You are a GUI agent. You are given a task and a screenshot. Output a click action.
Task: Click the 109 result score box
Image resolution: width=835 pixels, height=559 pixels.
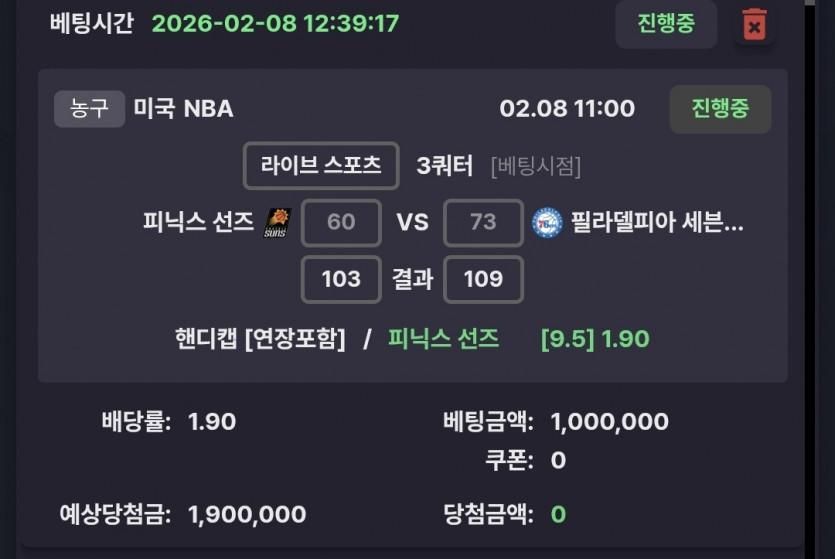pyautogui.click(x=483, y=279)
